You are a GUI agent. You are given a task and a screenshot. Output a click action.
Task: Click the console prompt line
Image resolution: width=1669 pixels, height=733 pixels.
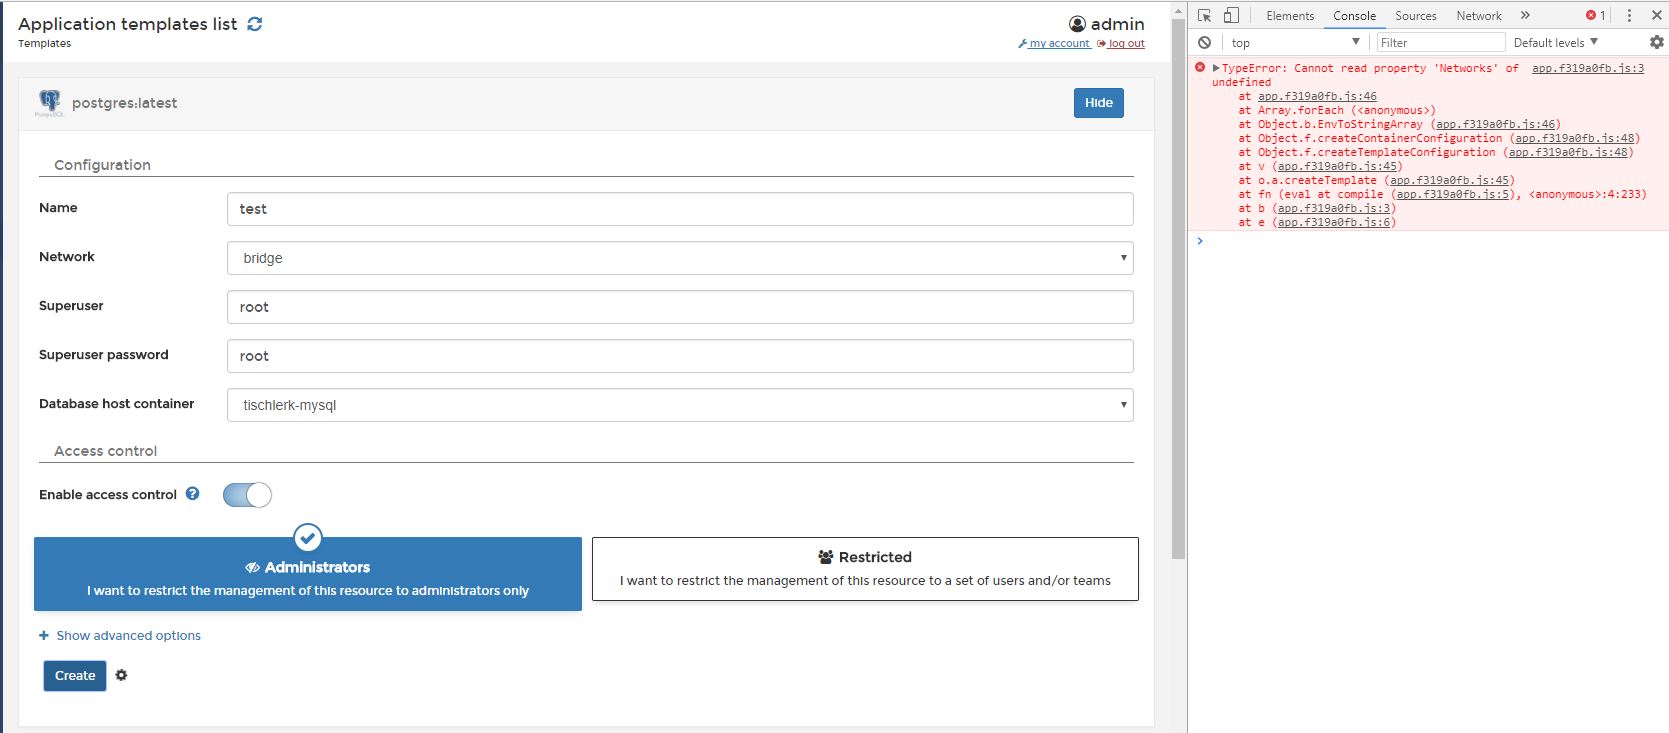pos(1430,241)
